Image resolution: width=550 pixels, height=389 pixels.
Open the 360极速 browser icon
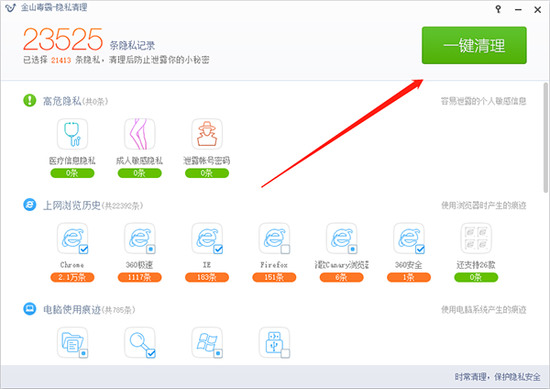point(140,239)
